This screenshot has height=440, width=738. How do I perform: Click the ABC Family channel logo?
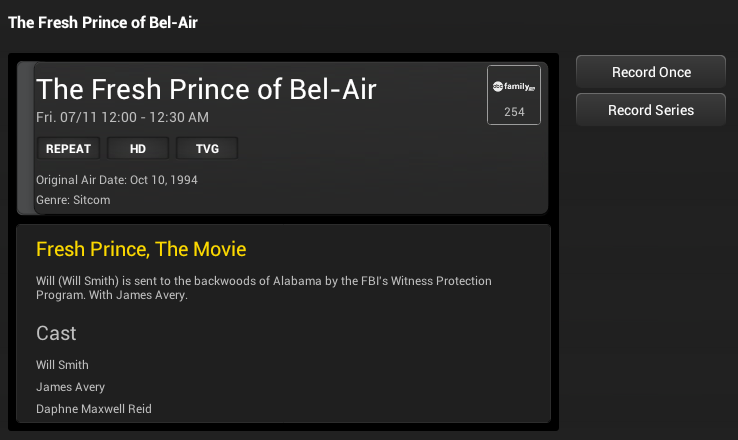point(513,87)
